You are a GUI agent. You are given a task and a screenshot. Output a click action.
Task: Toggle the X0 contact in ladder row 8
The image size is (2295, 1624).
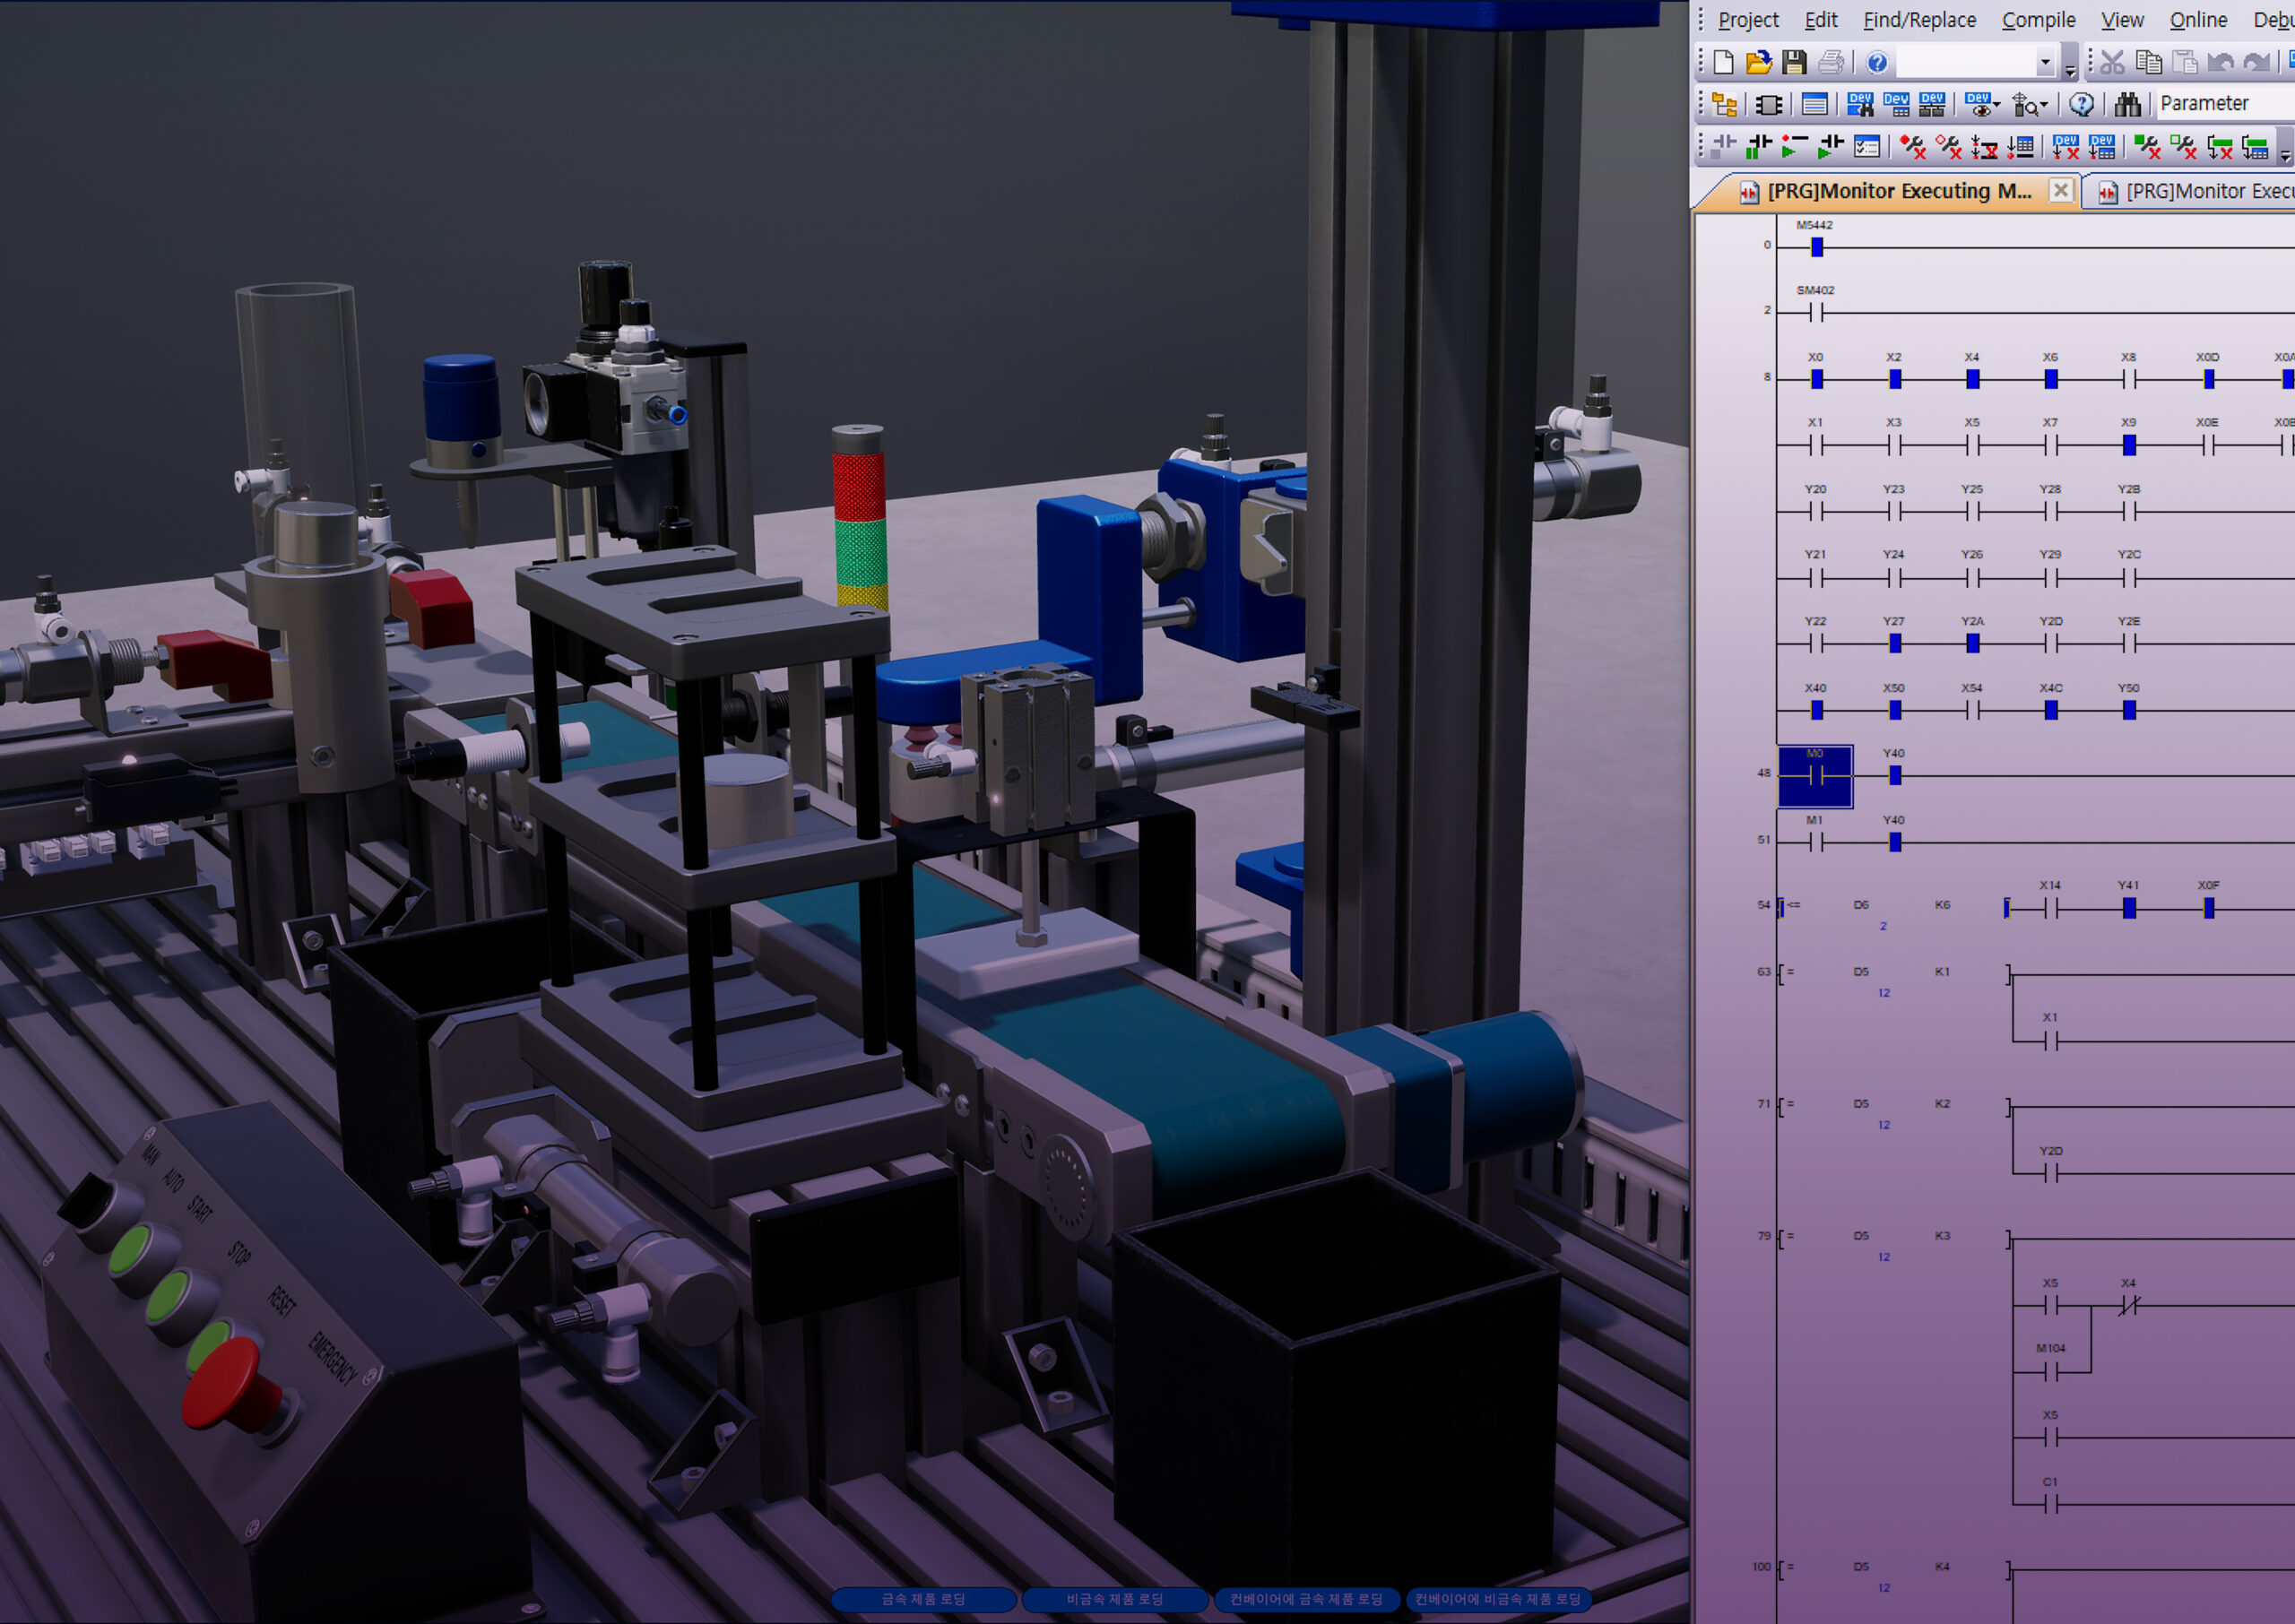coord(1816,379)
